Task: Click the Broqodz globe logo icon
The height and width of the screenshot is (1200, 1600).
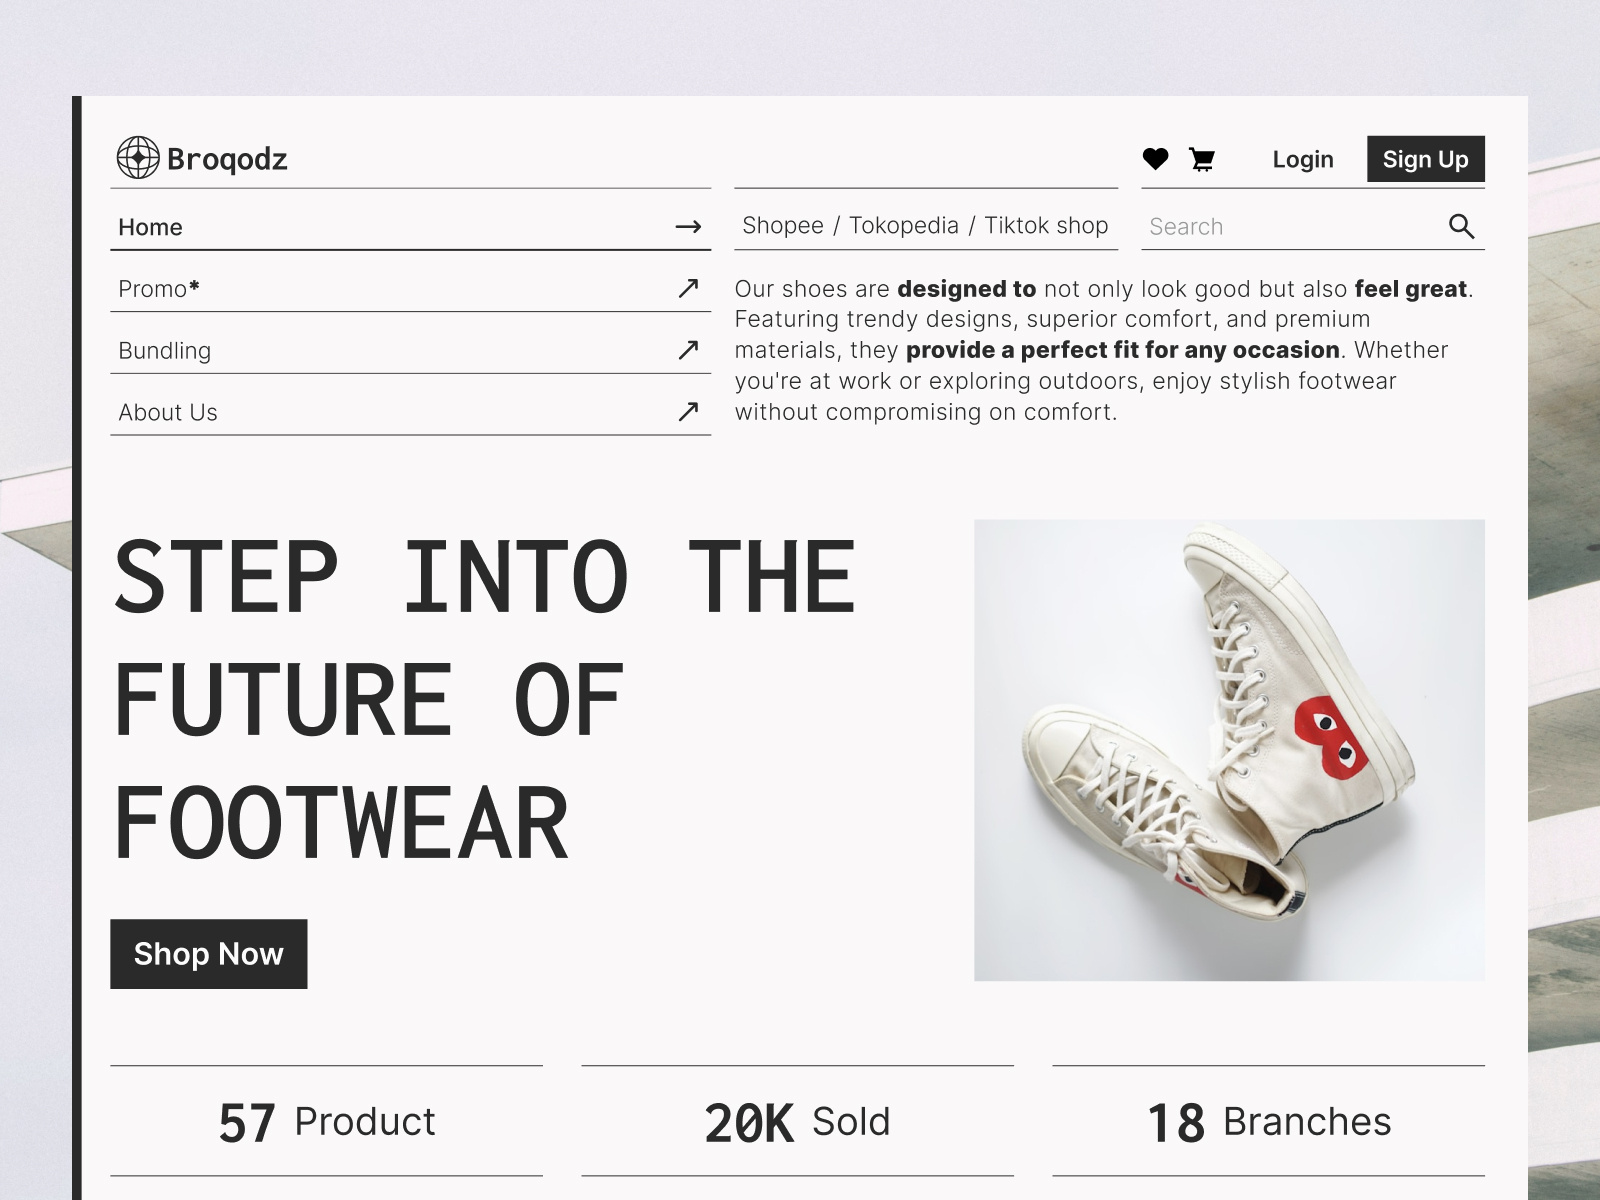Action: 137,158
